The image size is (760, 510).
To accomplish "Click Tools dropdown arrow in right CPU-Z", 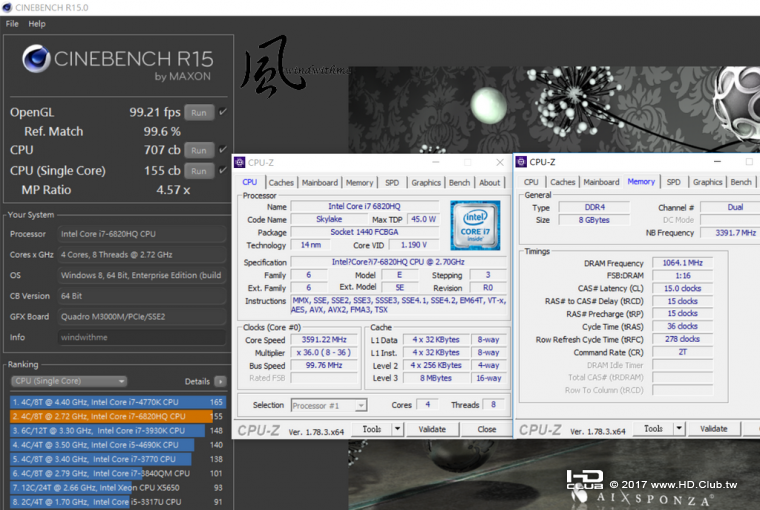I will coord(679,429).
